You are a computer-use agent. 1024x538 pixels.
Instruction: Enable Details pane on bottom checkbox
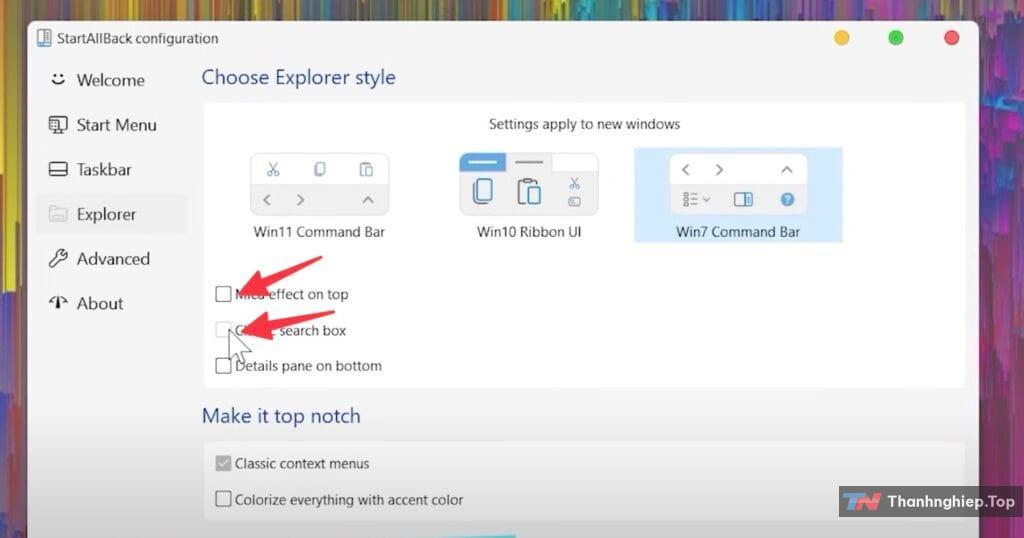pyautogui.click(x=223, y=366)
